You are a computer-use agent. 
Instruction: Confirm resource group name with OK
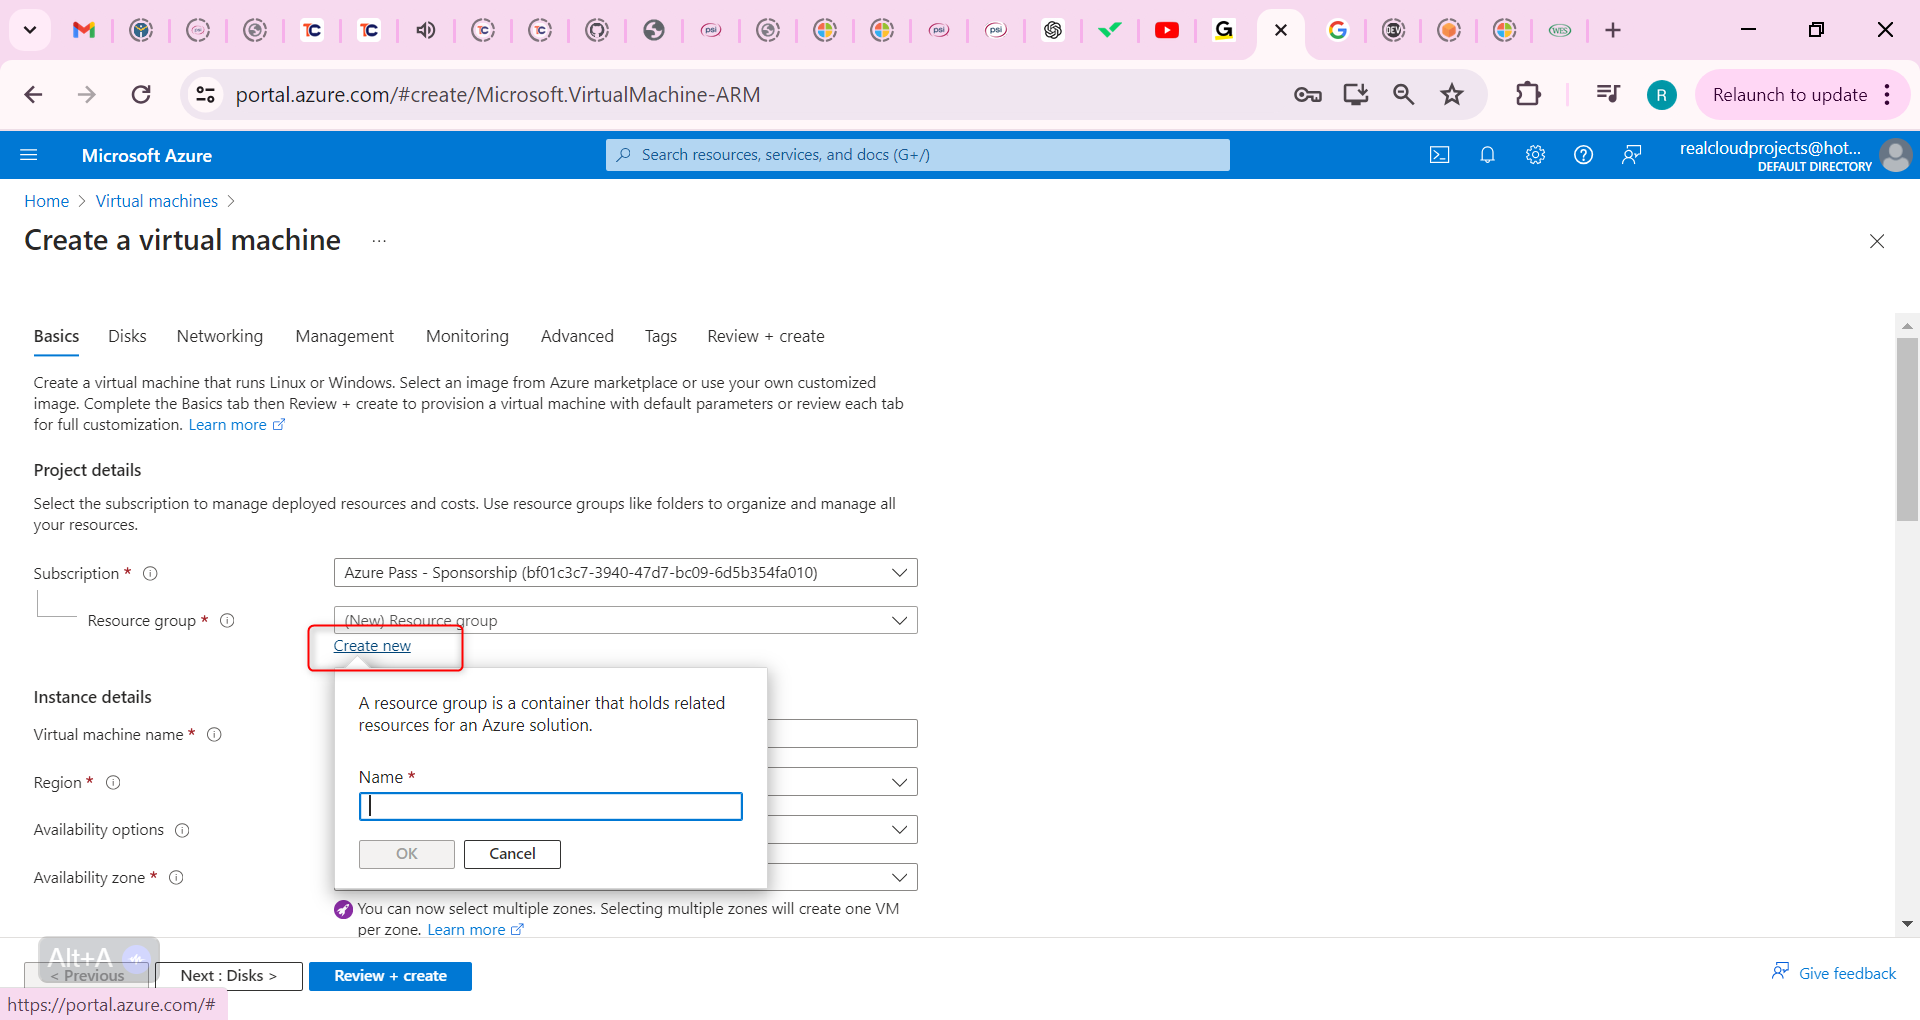click(407, 854)
